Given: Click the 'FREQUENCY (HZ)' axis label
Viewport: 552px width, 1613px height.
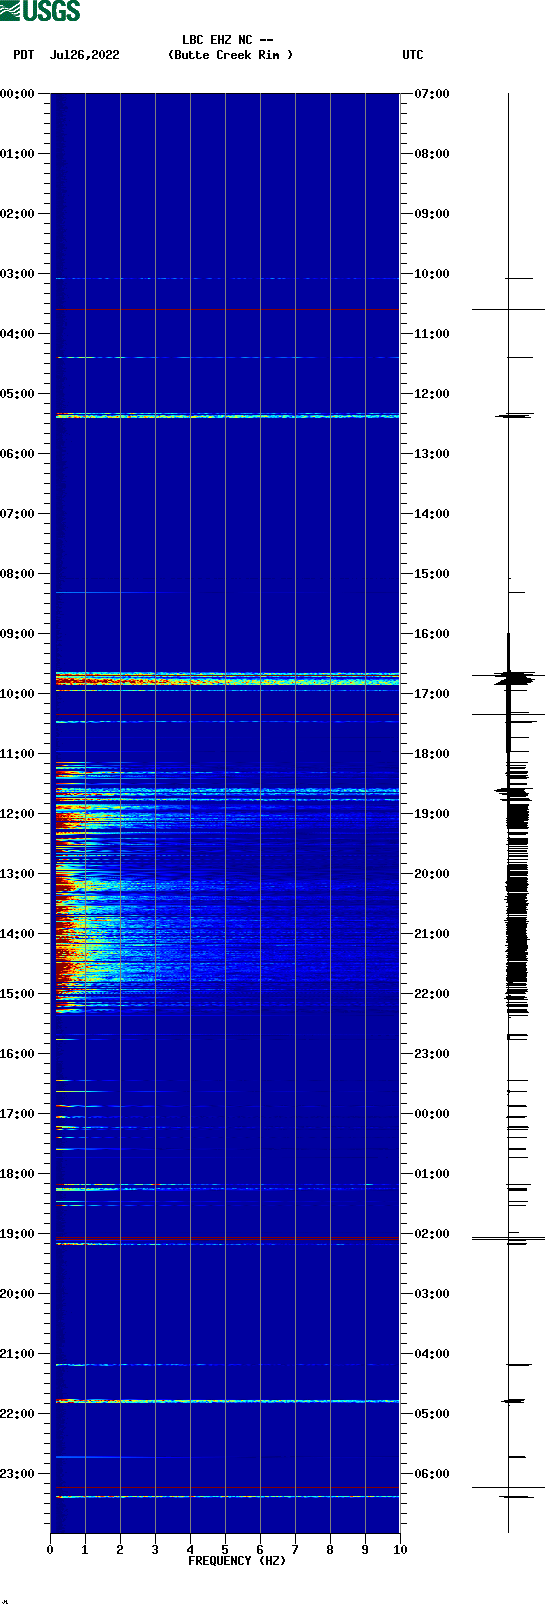Looking at the screenshot, I should click(x=237, y=1561).
